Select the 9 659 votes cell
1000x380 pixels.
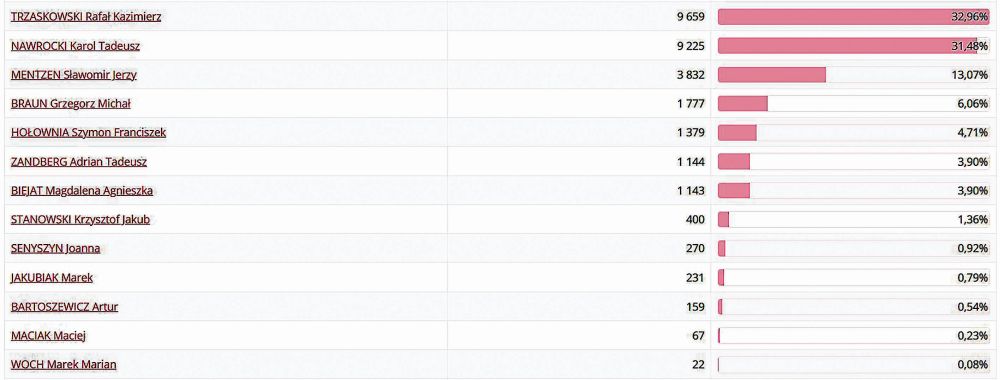691,17
